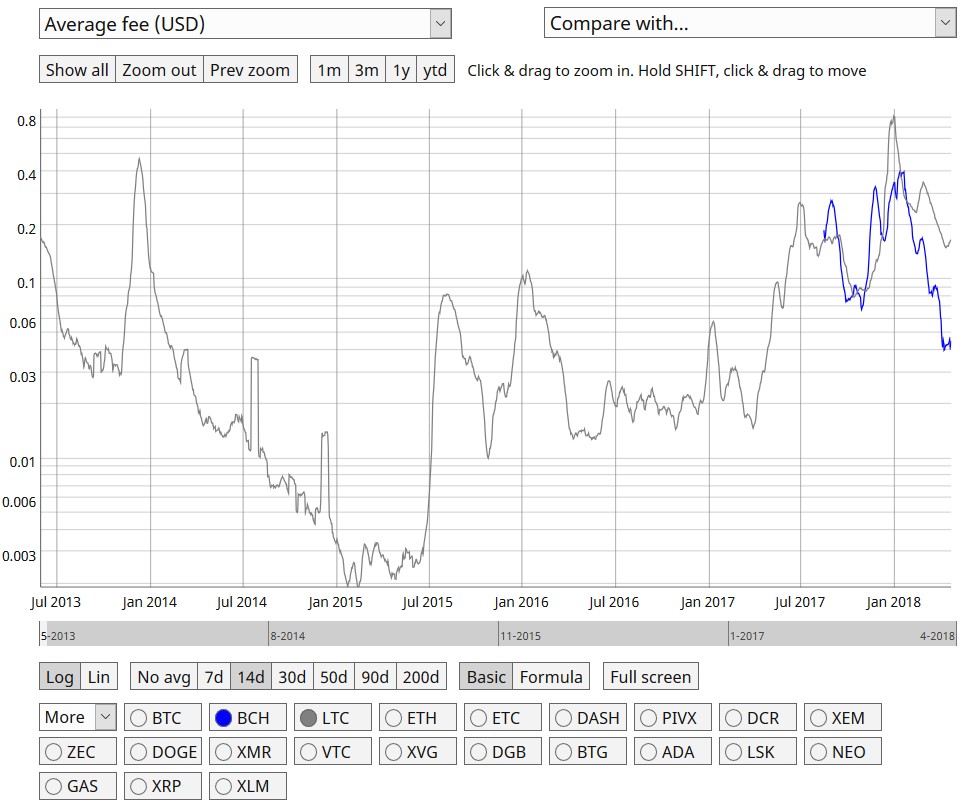
Task: Enable the BTC coin series
Action: tap(163, 717)
